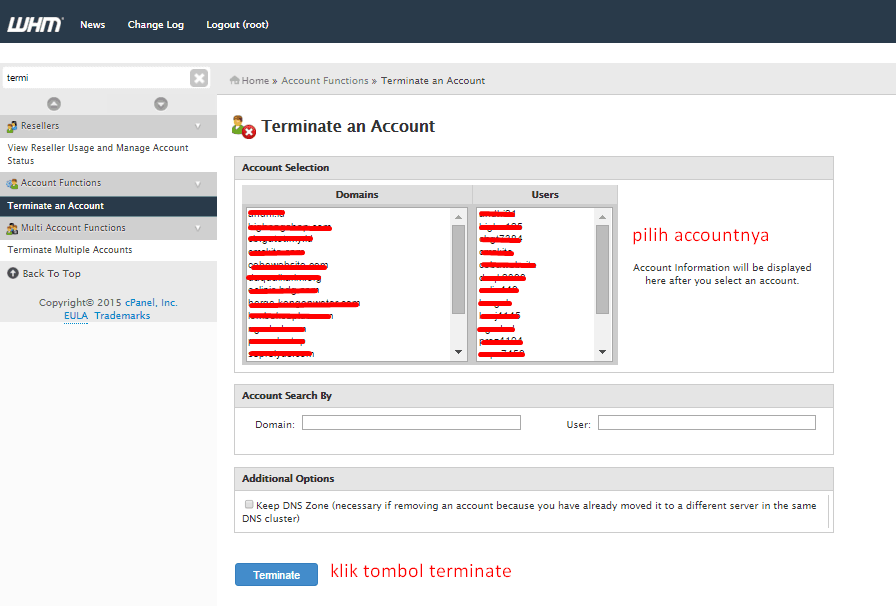Click the Domain search input field

tap(411, 422)
